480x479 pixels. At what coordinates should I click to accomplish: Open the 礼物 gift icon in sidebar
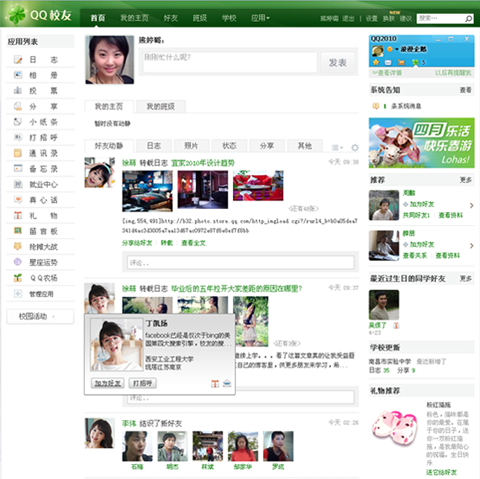[18, 215]
